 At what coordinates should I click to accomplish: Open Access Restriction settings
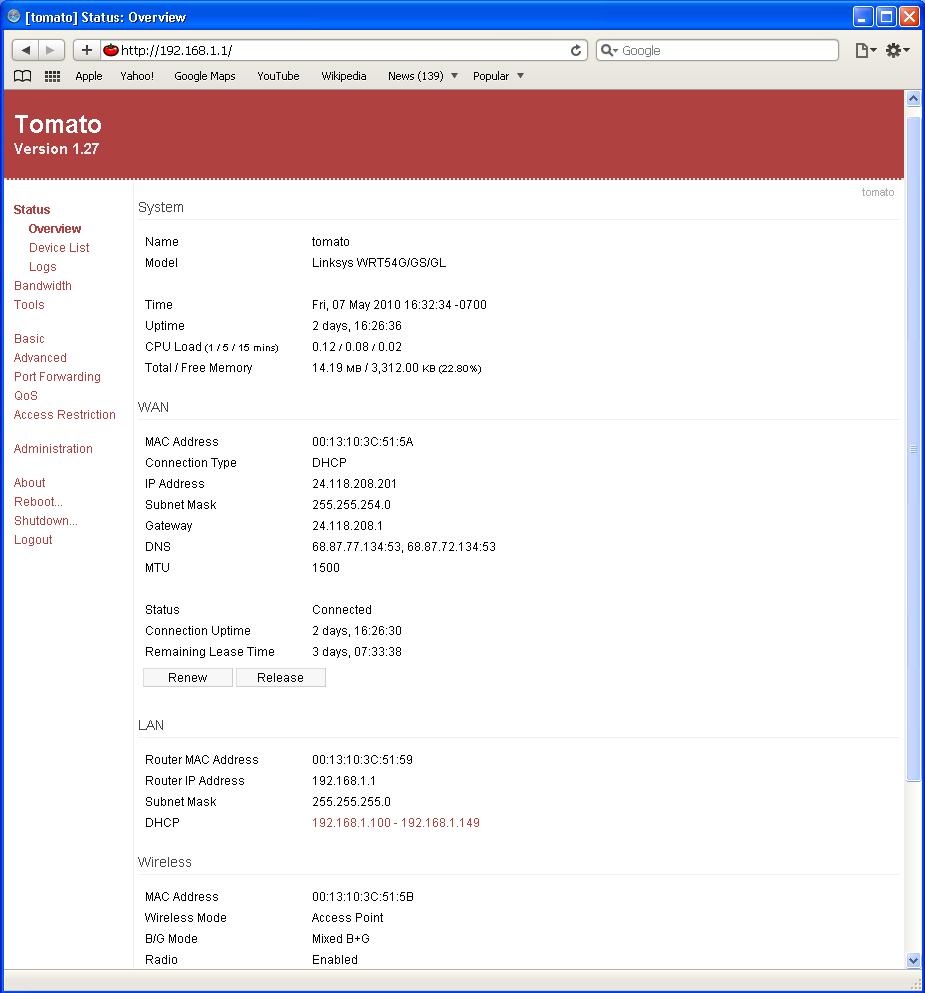click(65, 415)
